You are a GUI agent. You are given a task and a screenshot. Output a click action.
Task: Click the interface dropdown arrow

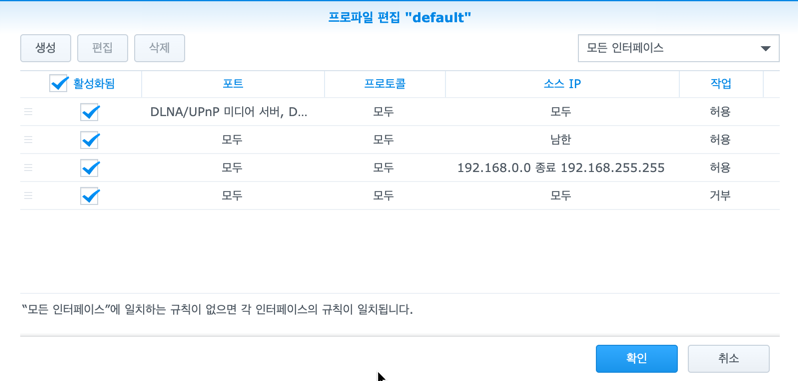click(x=765, y=49)
